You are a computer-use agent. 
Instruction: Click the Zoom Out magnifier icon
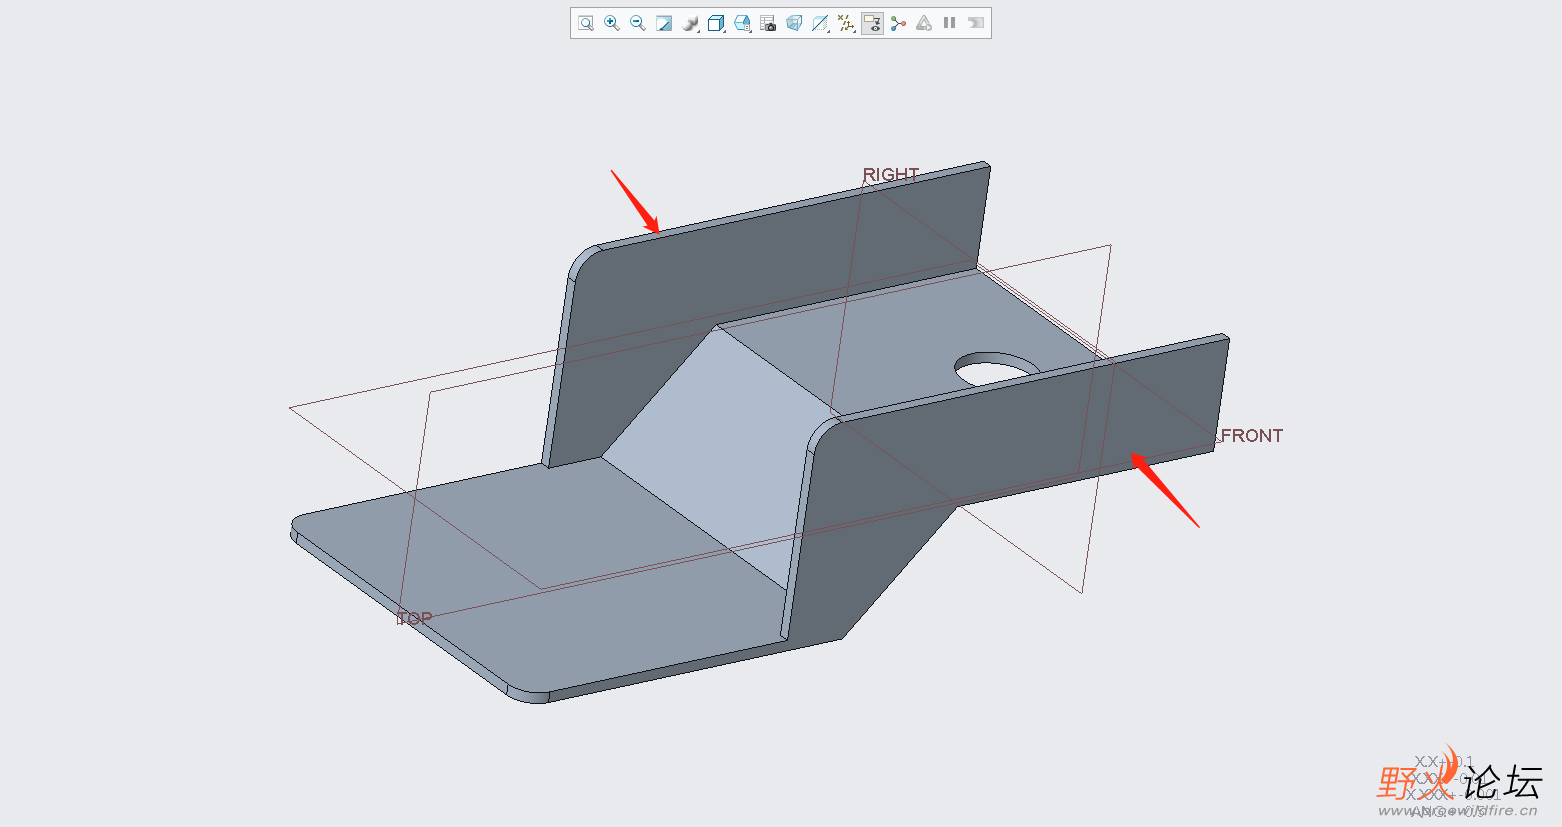(x=638, y=23)
